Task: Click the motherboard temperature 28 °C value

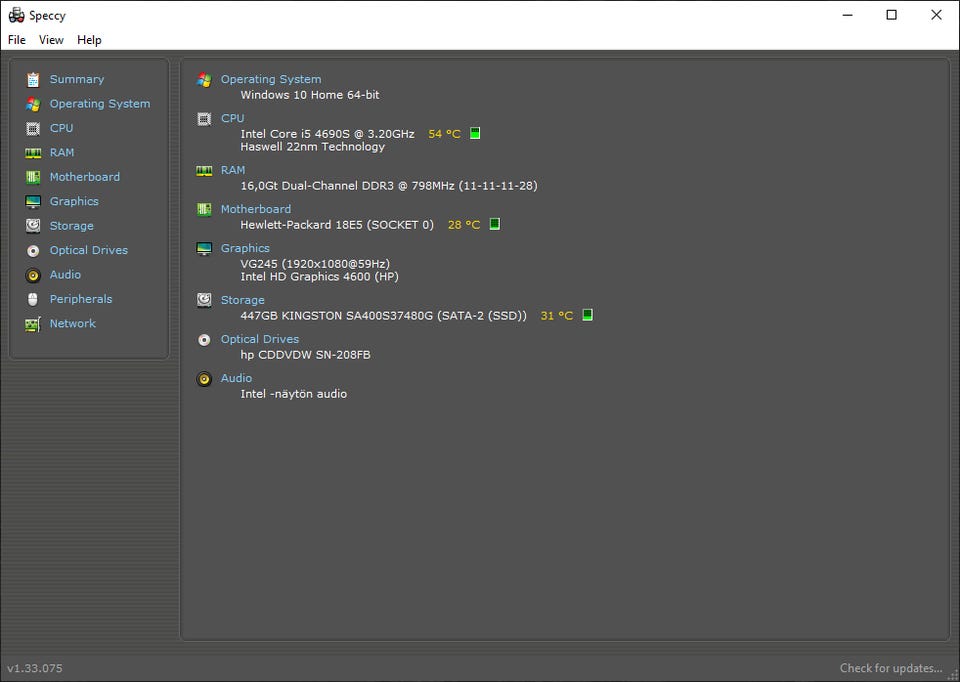Action: [464, 225]
